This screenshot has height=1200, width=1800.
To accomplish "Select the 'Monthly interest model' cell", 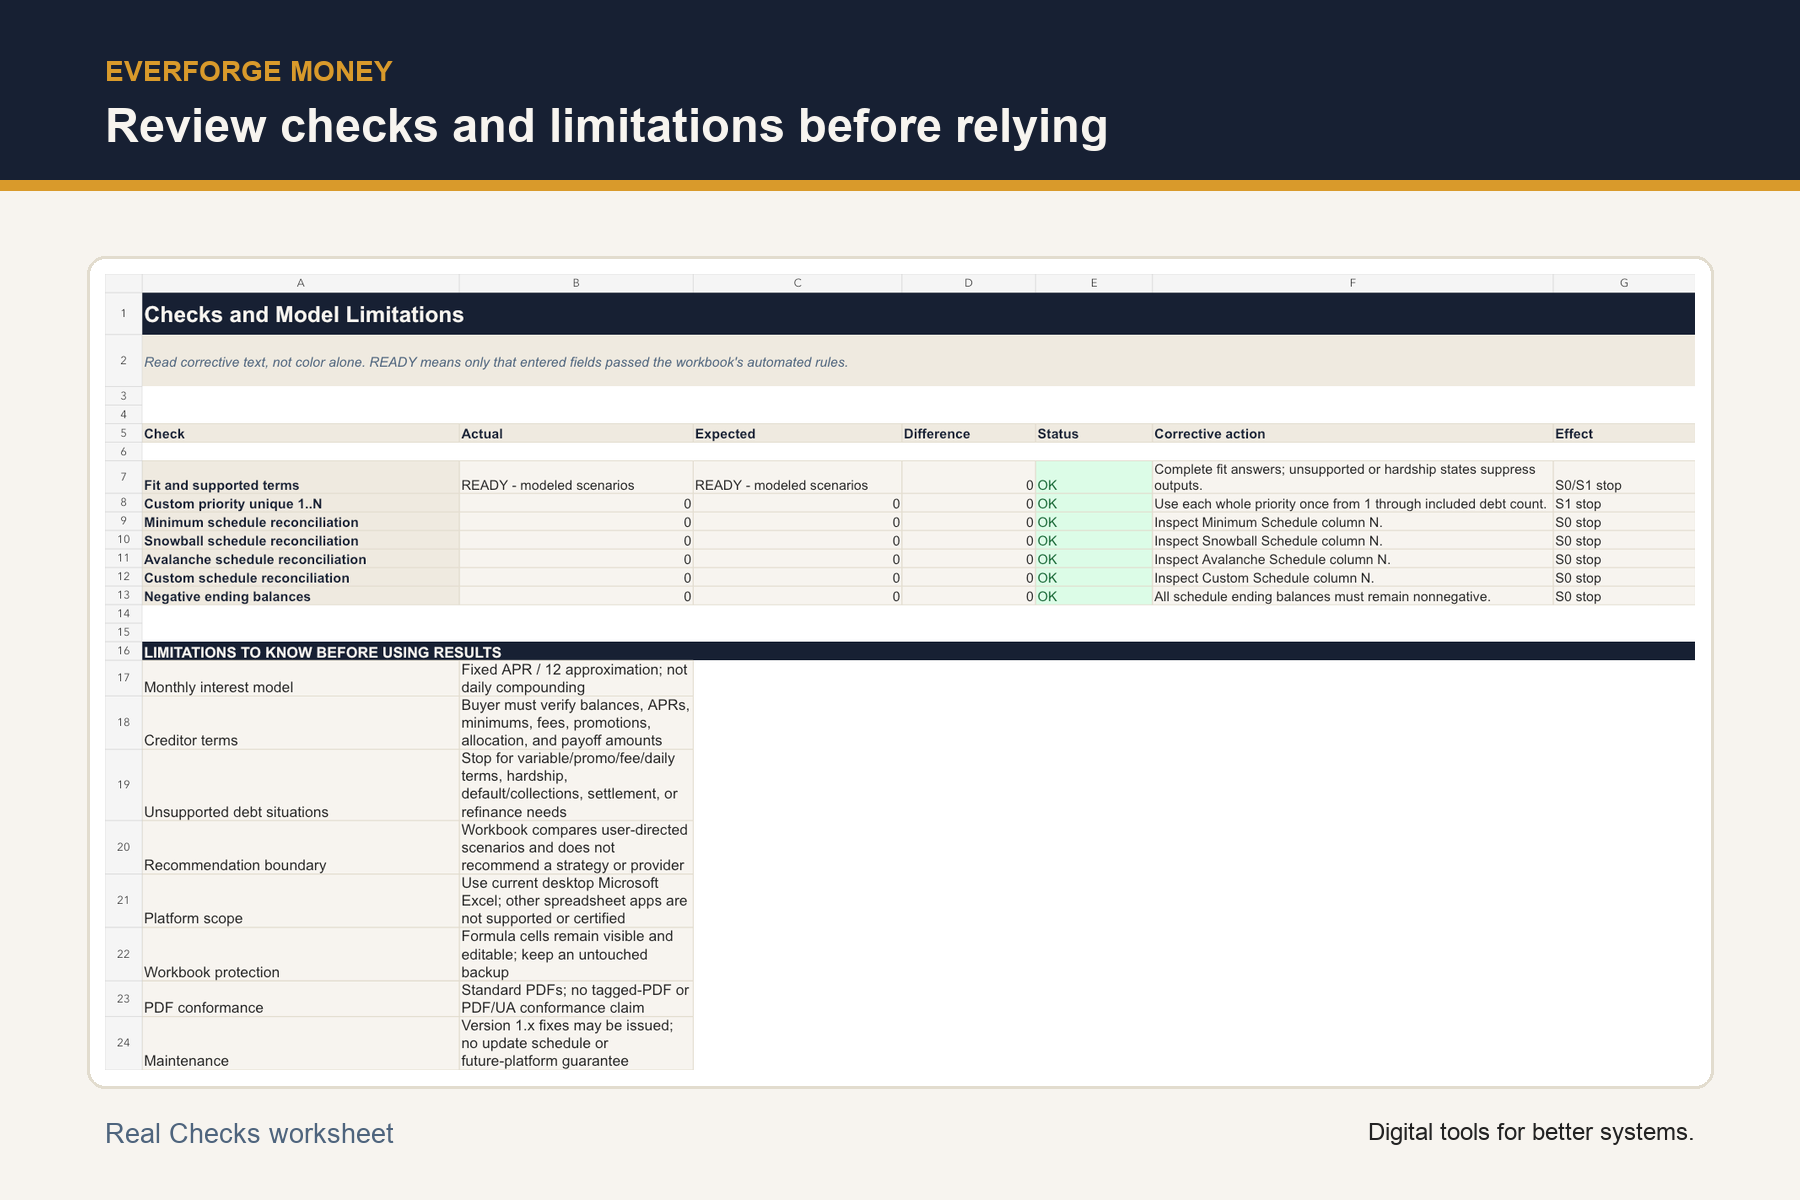I will click(300, 678).
